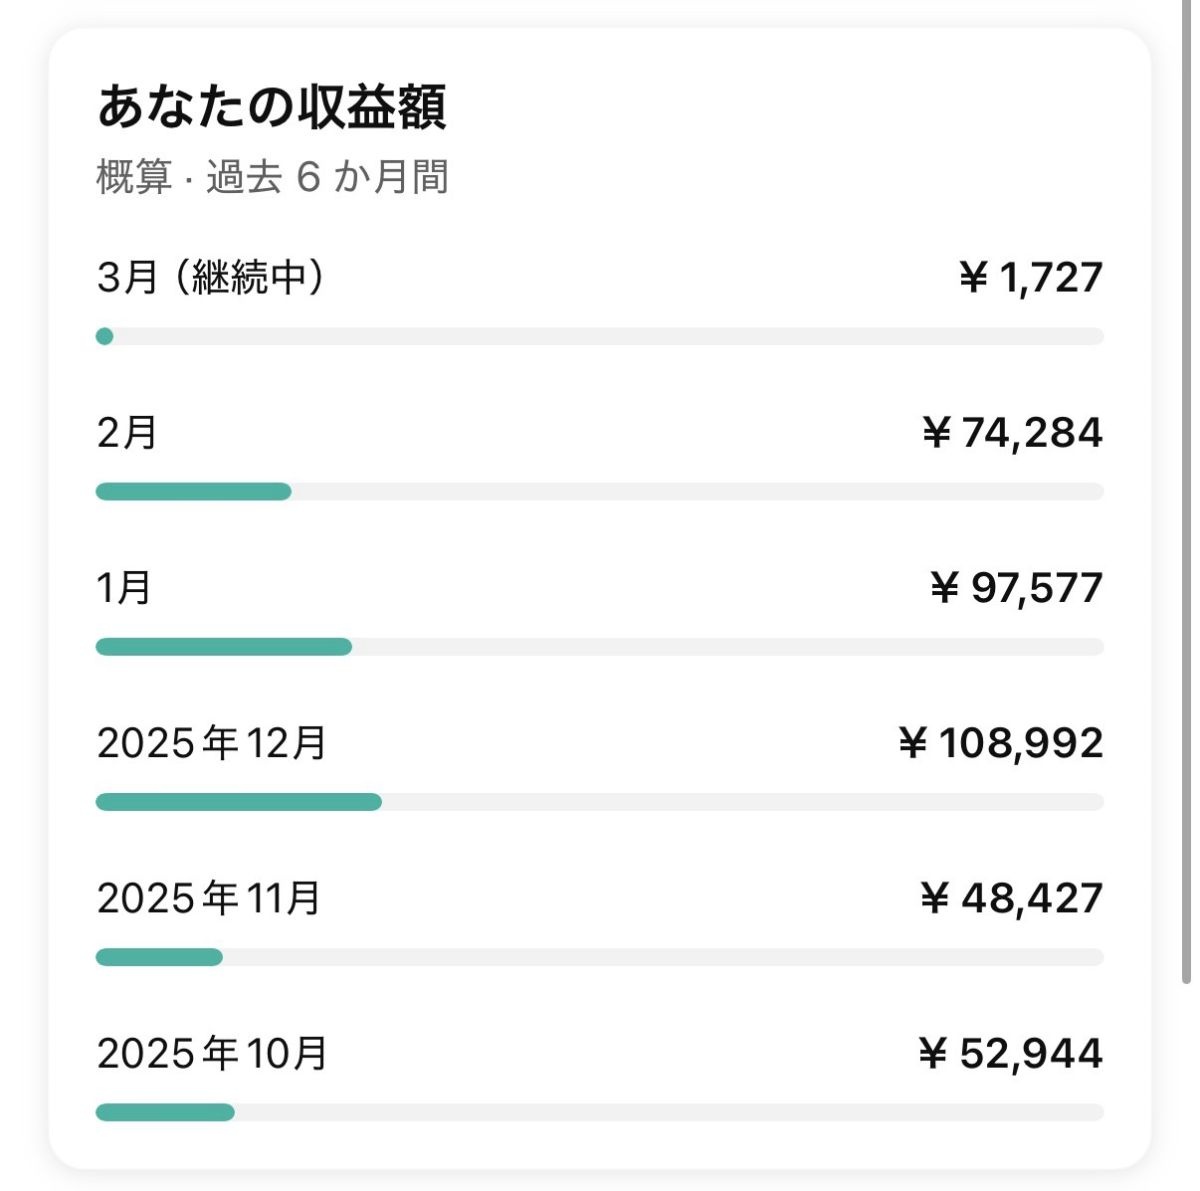Image resolution: width=1200 pixels, height=1191 pixels.
Task: Click the 概算・過去6か月間 subtitle
Action: [x=272, y=177]
